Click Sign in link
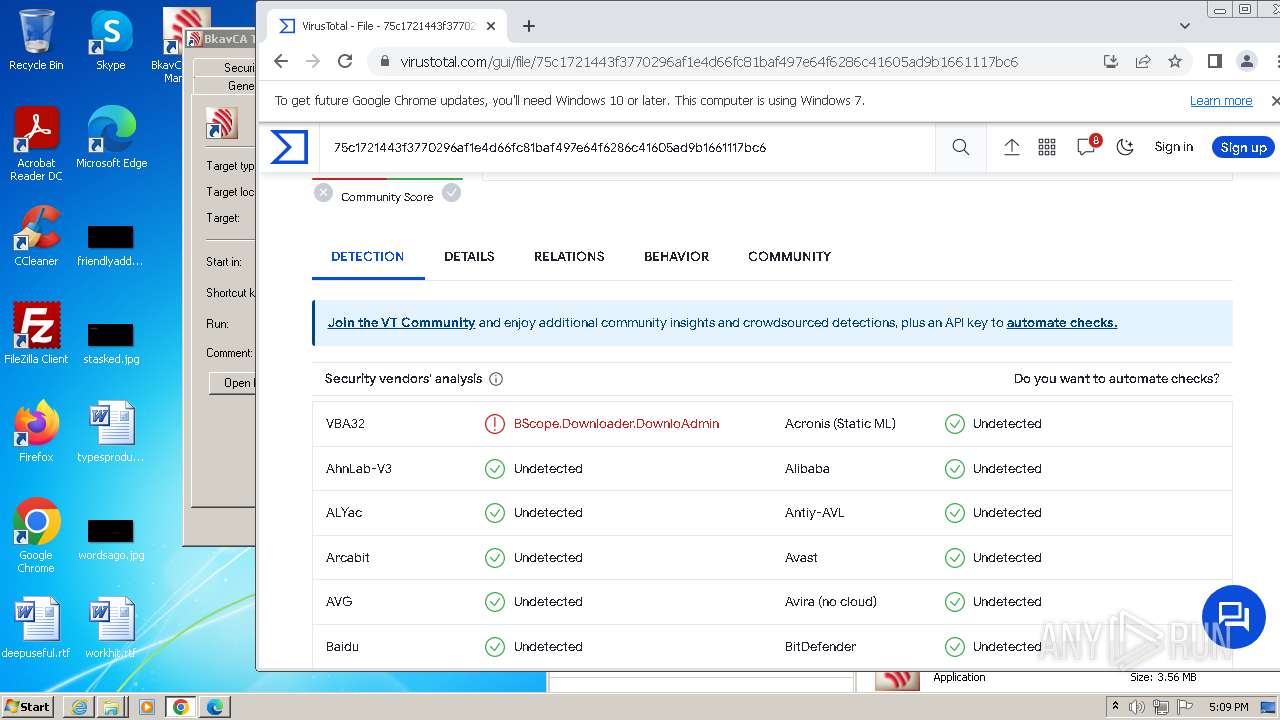Image resolution: width=1280 pixels, height=720 pixels. 1174,147
